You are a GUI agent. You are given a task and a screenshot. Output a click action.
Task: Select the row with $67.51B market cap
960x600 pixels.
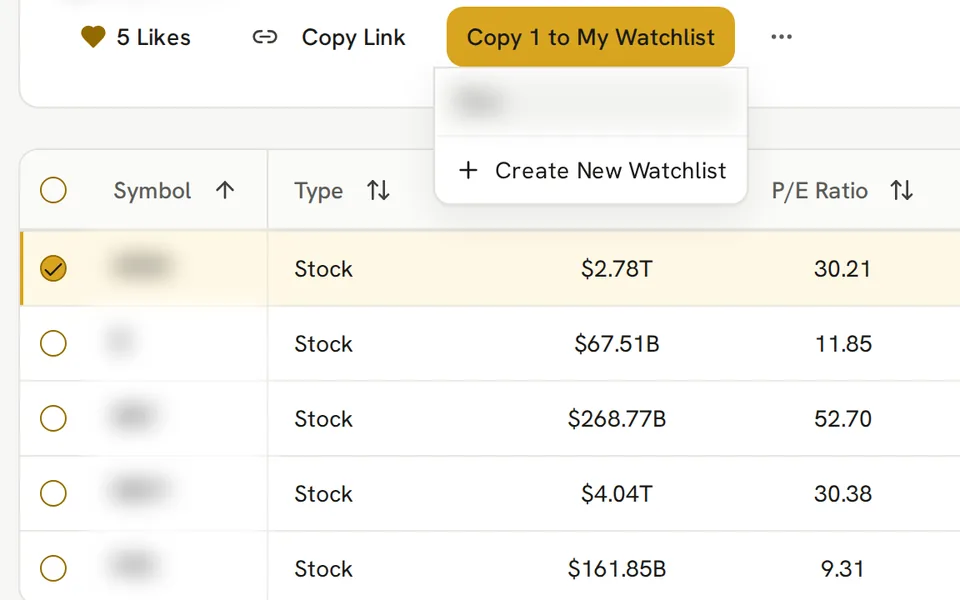pos(53,343)
